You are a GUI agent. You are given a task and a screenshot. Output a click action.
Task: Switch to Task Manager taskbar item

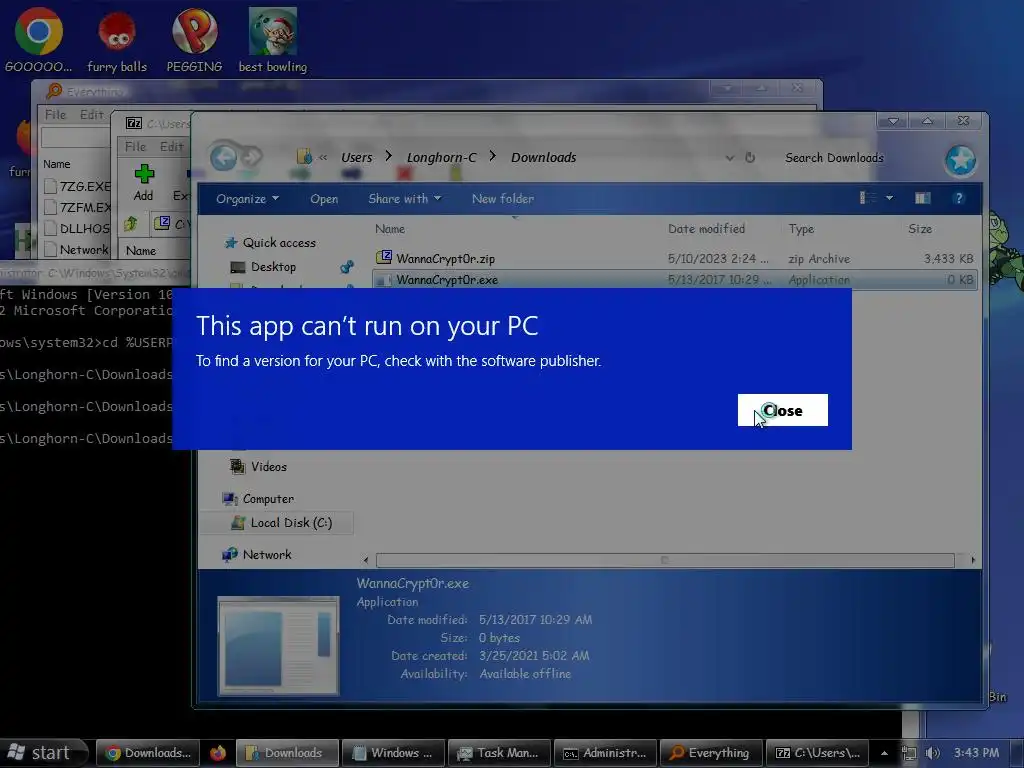pyautogui.click(x=500, y=753)
